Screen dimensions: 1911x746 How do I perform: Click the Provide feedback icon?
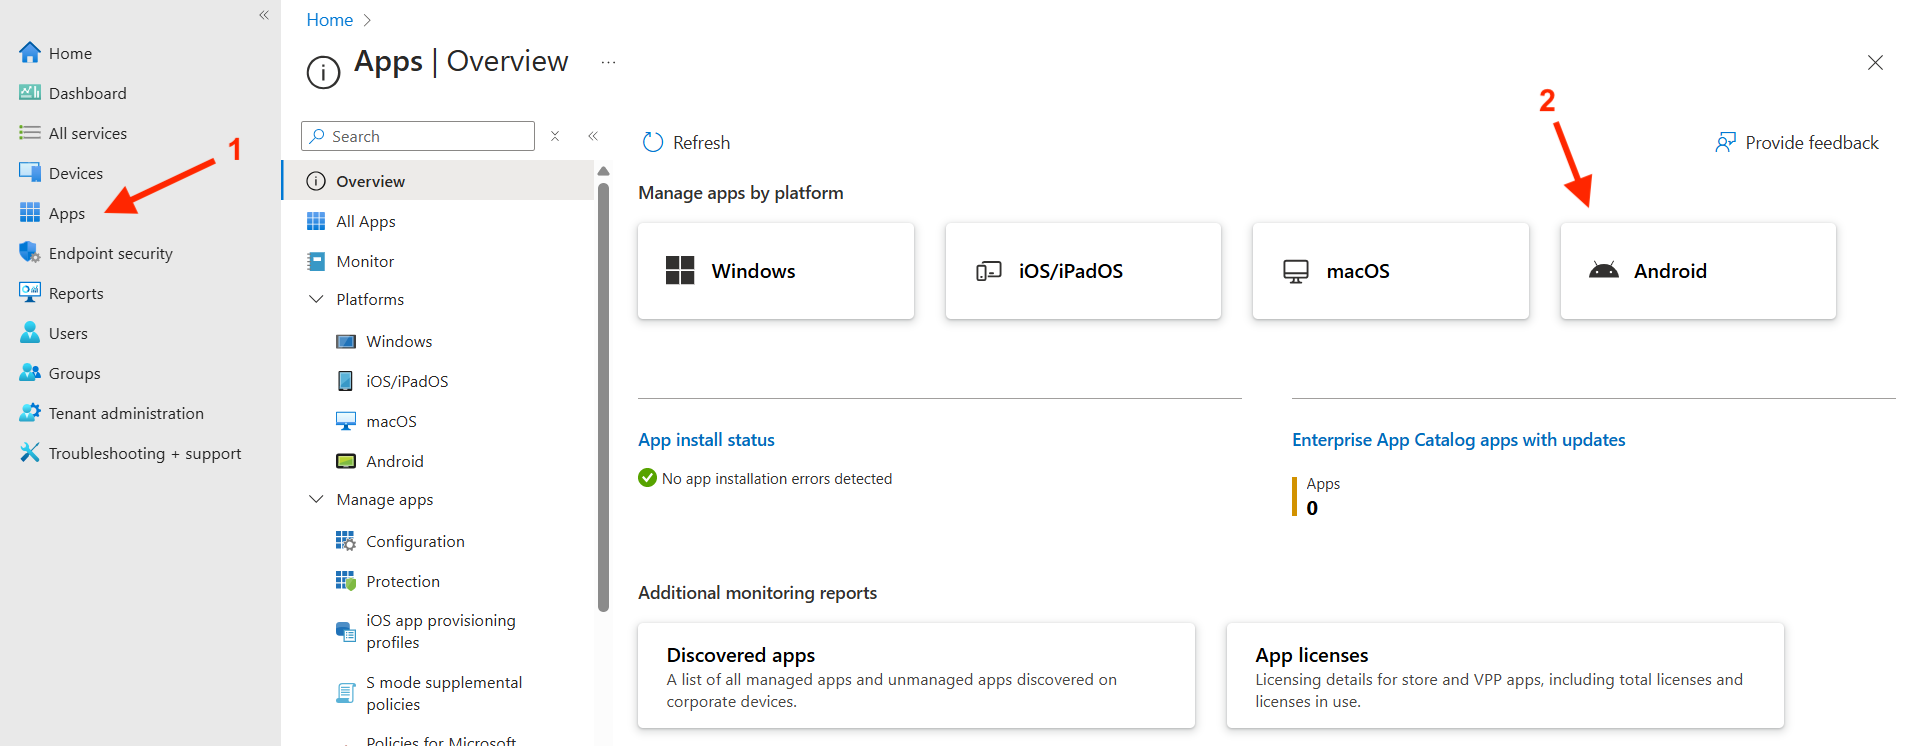pos(1725,143)
